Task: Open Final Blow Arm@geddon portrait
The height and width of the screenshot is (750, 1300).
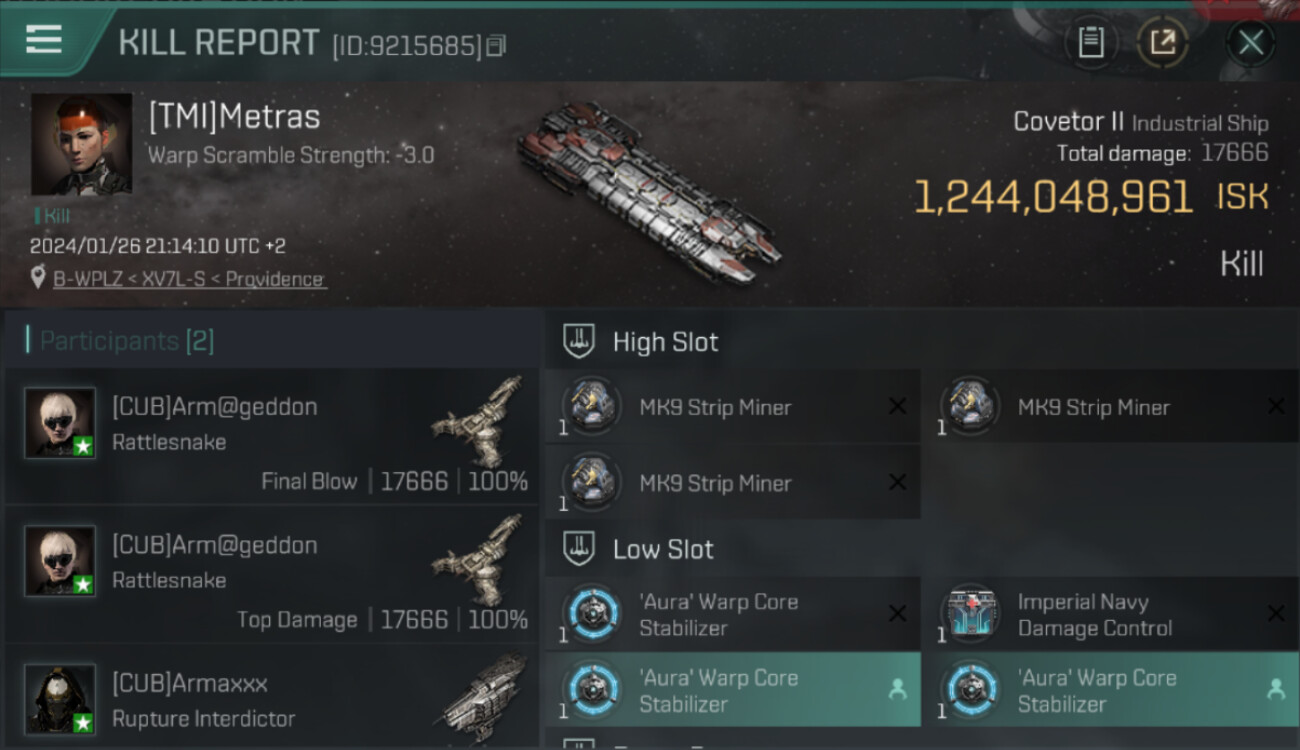Action: [60, 423]
